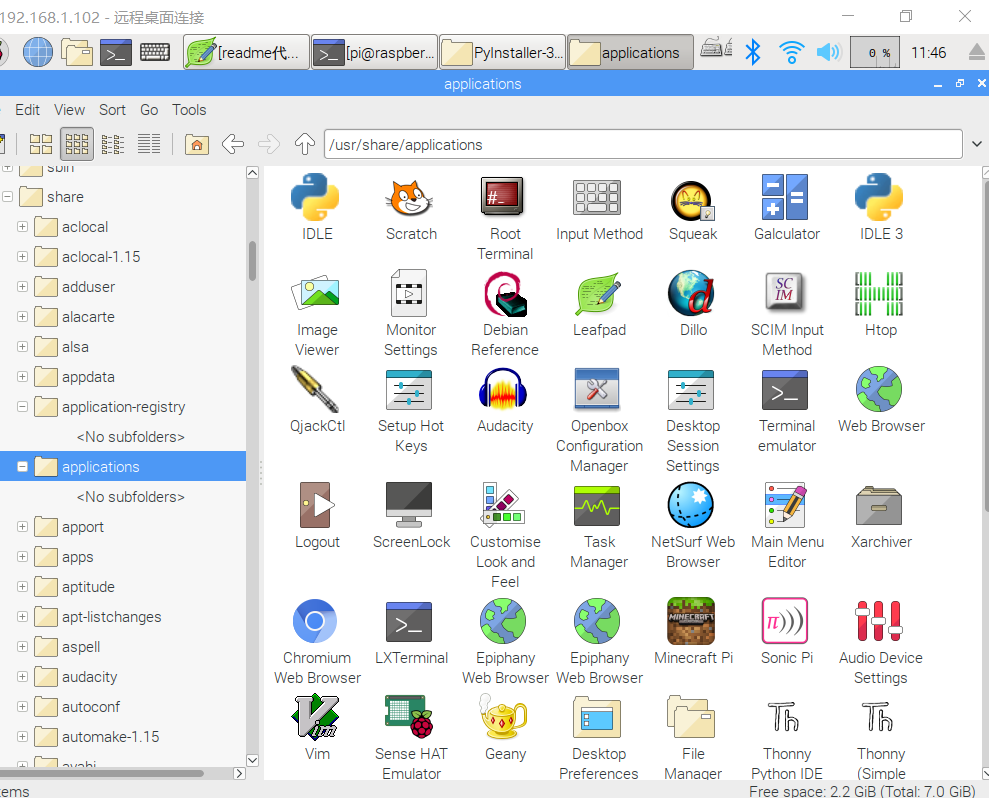The image size is (989, 798).
Task: Navigate back to previous folder
Action: 233,144
